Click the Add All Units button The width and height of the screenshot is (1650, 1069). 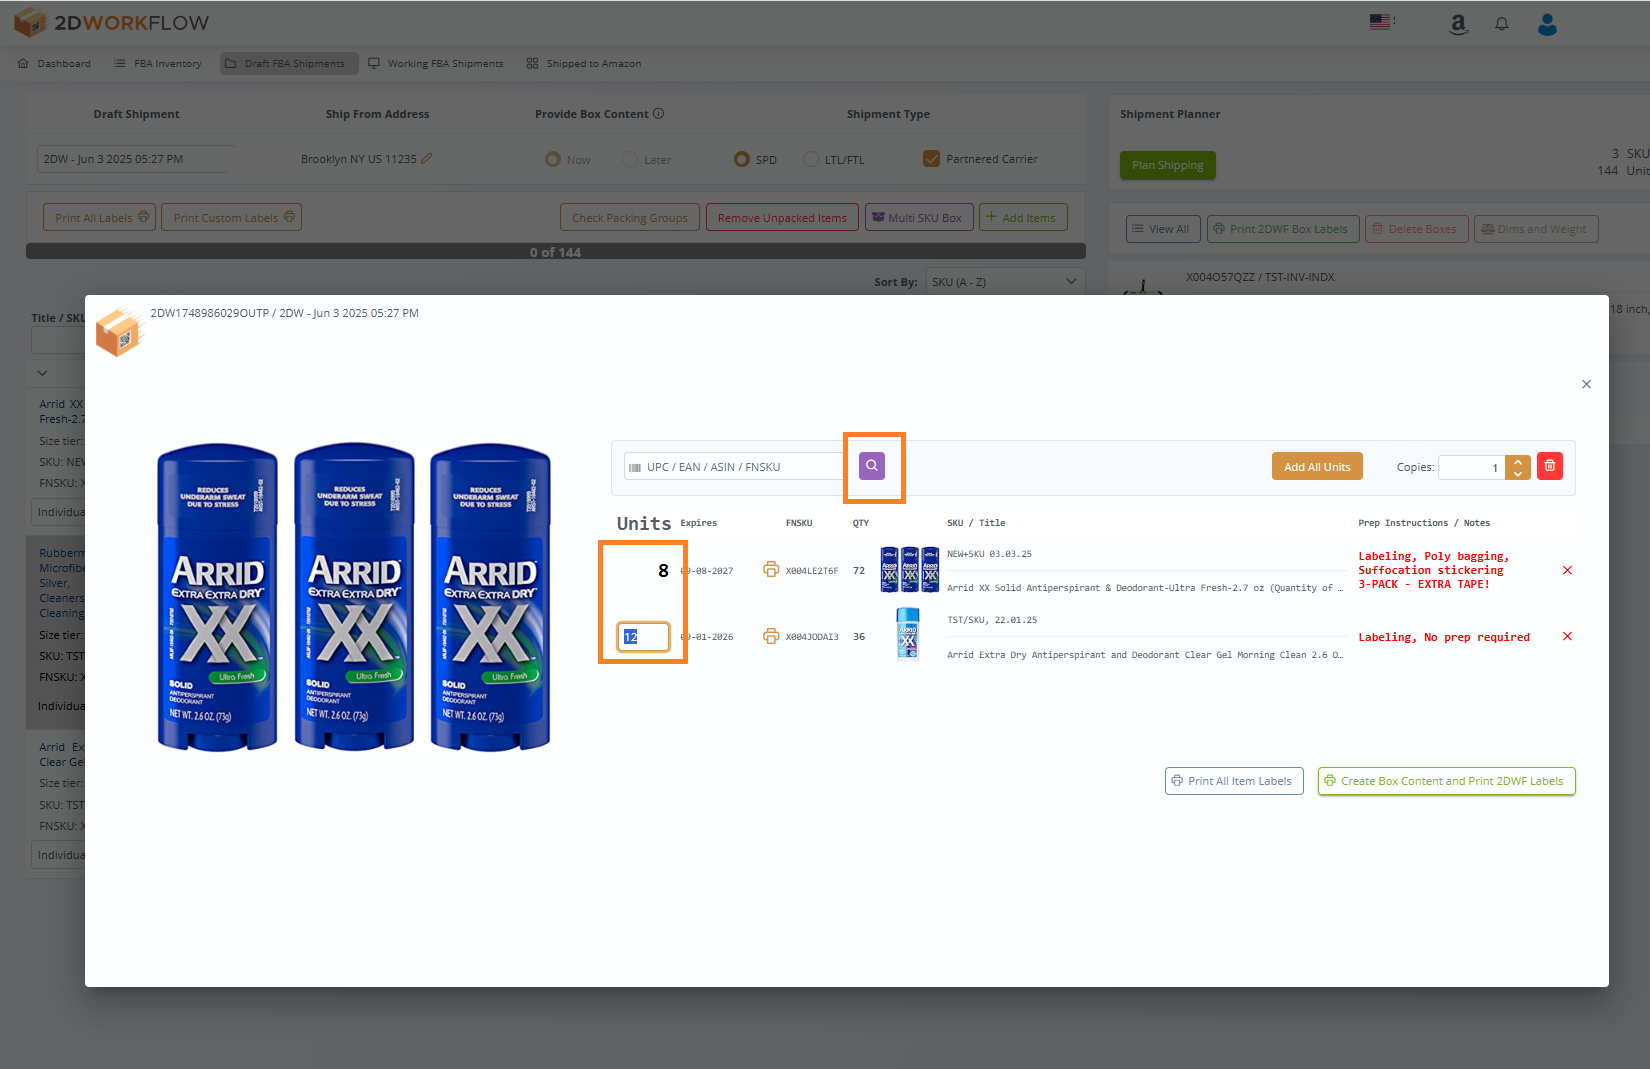click(1317, 465)
